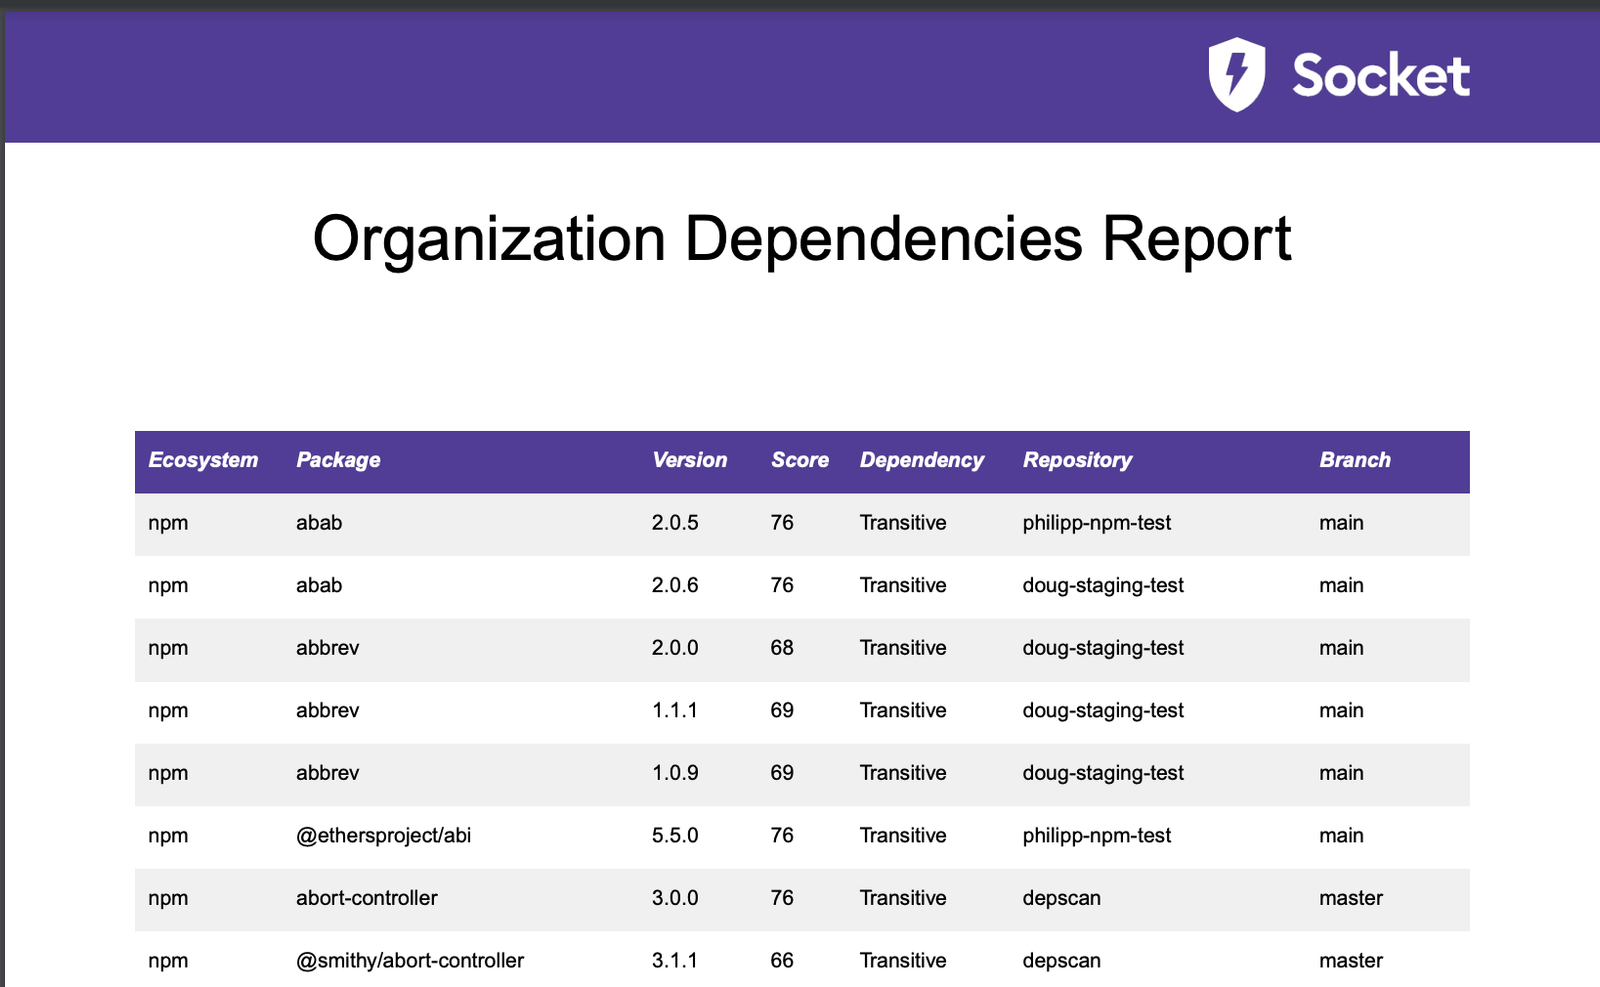Click version 1.1.1

(675, 710)
